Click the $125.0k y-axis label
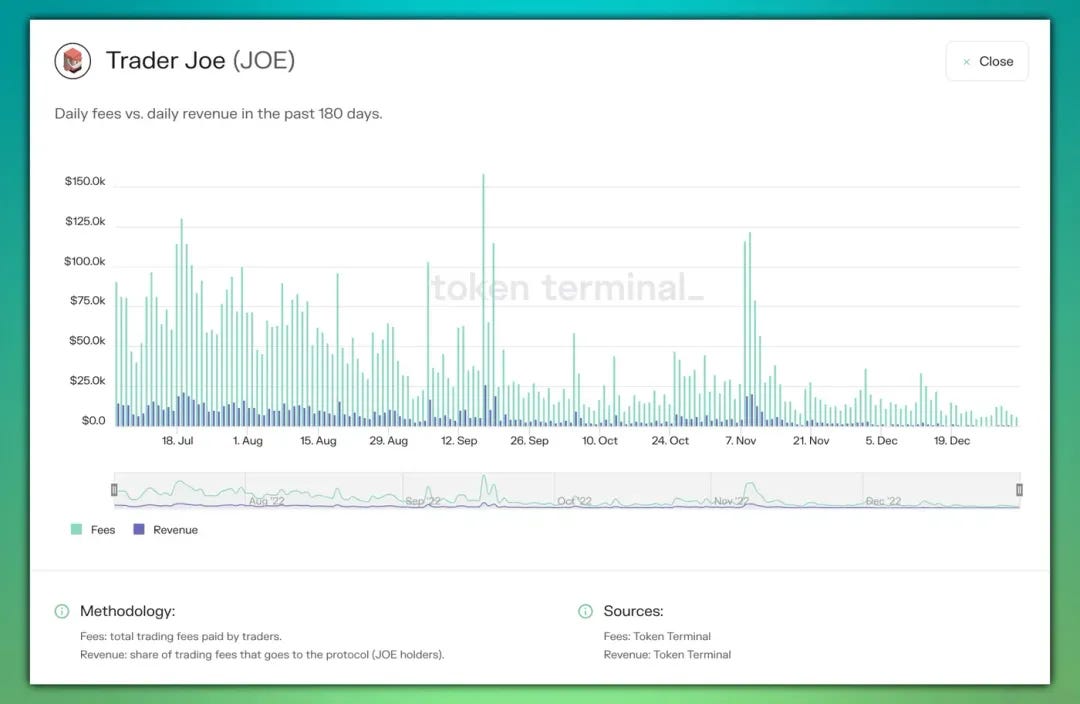1080x704 pixels. pyautogui.click(x=85, y=221)
